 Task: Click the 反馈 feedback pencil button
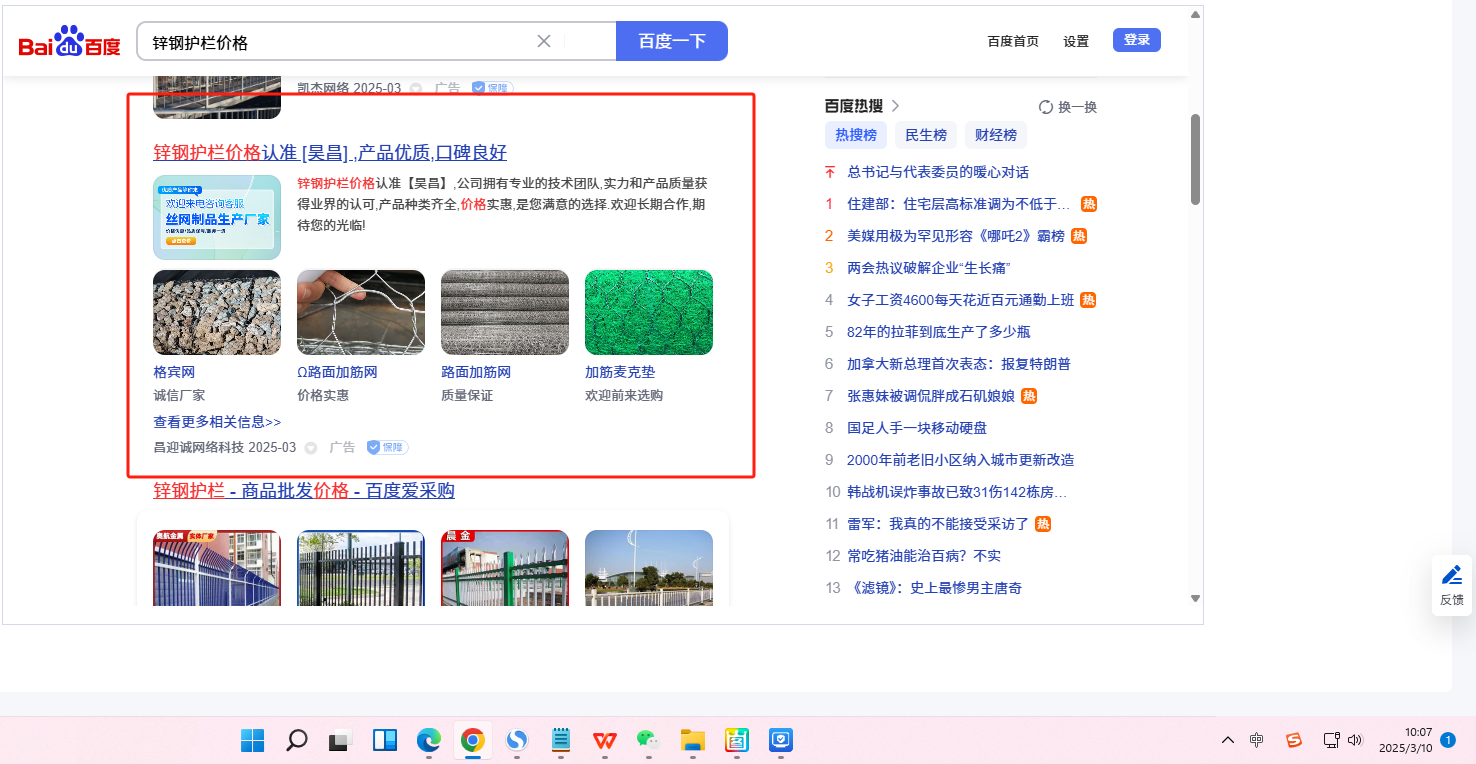pos(1452,585)
